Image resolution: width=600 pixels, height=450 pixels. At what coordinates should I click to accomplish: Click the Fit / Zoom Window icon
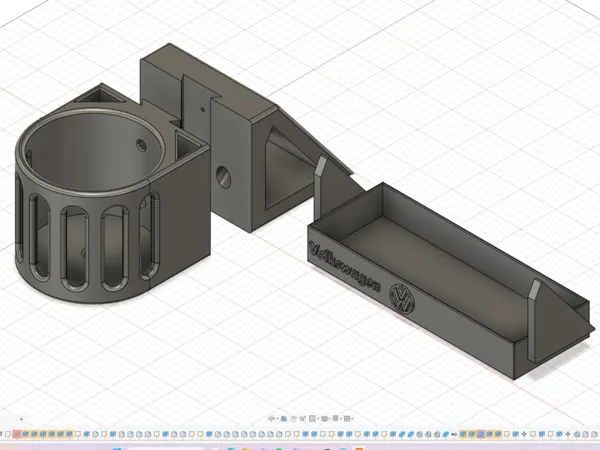(312, 419)
